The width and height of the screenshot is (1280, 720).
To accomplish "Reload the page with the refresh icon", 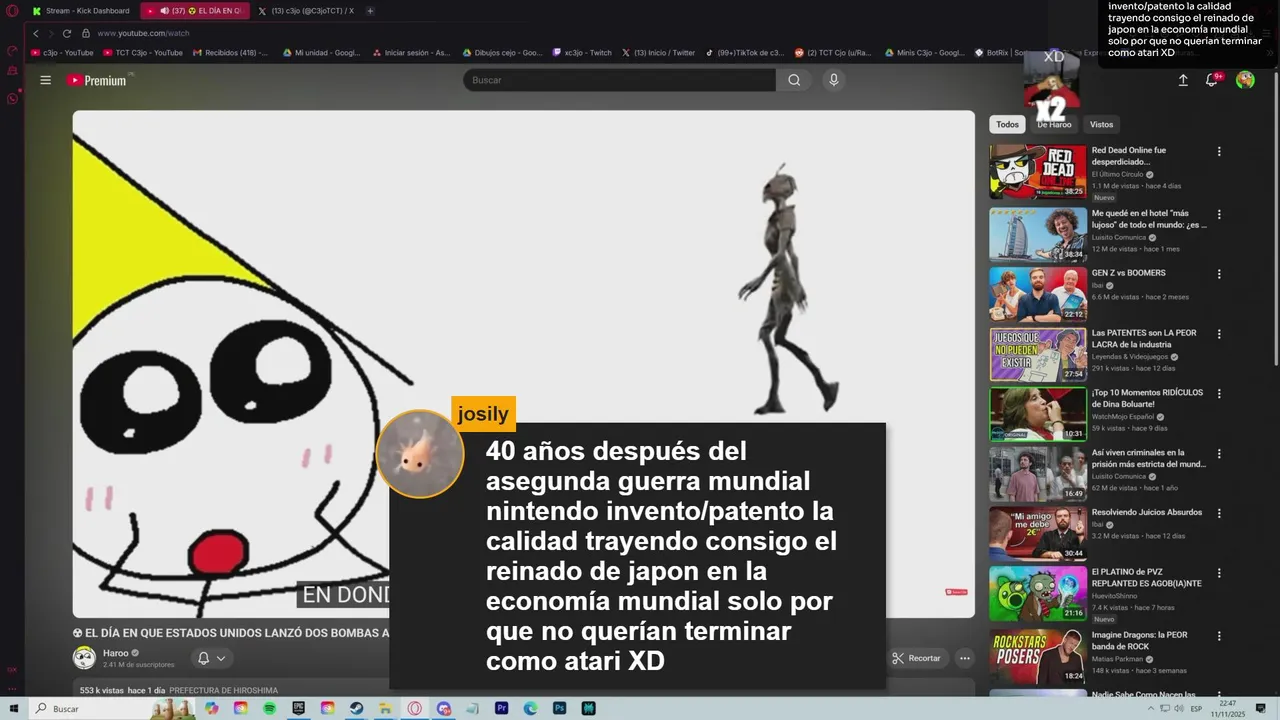I will tap(67, 33).
